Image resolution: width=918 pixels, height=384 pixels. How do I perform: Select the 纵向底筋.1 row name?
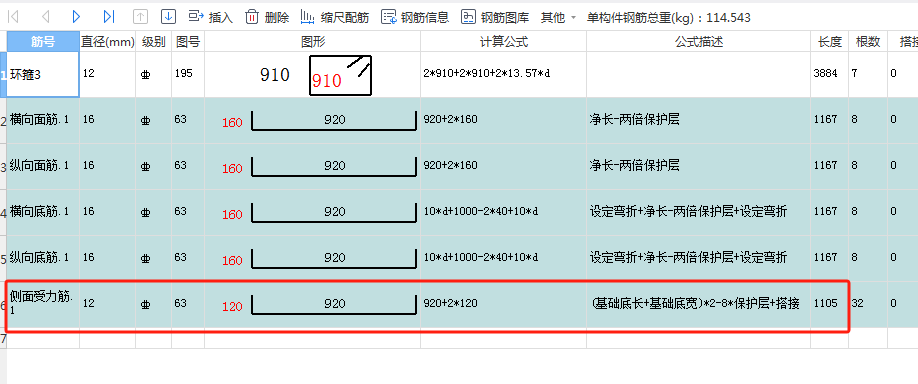(x=43, y=258)
